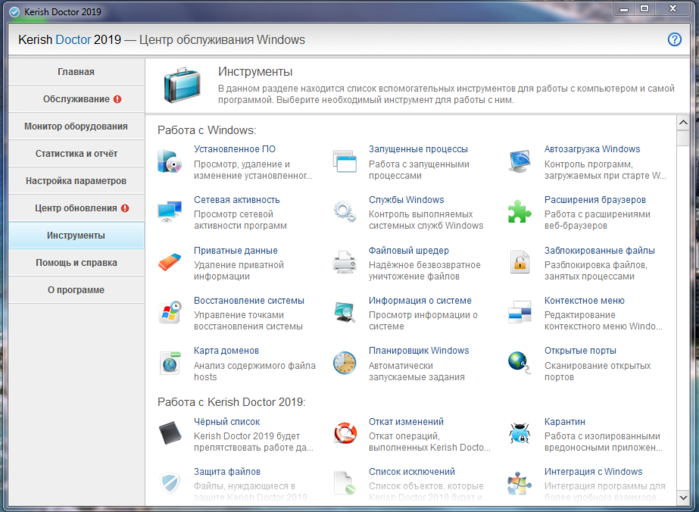This screenshot has height=512, width=699.
Task: Open the Восстановление системы link
Action: pos(249,301)
